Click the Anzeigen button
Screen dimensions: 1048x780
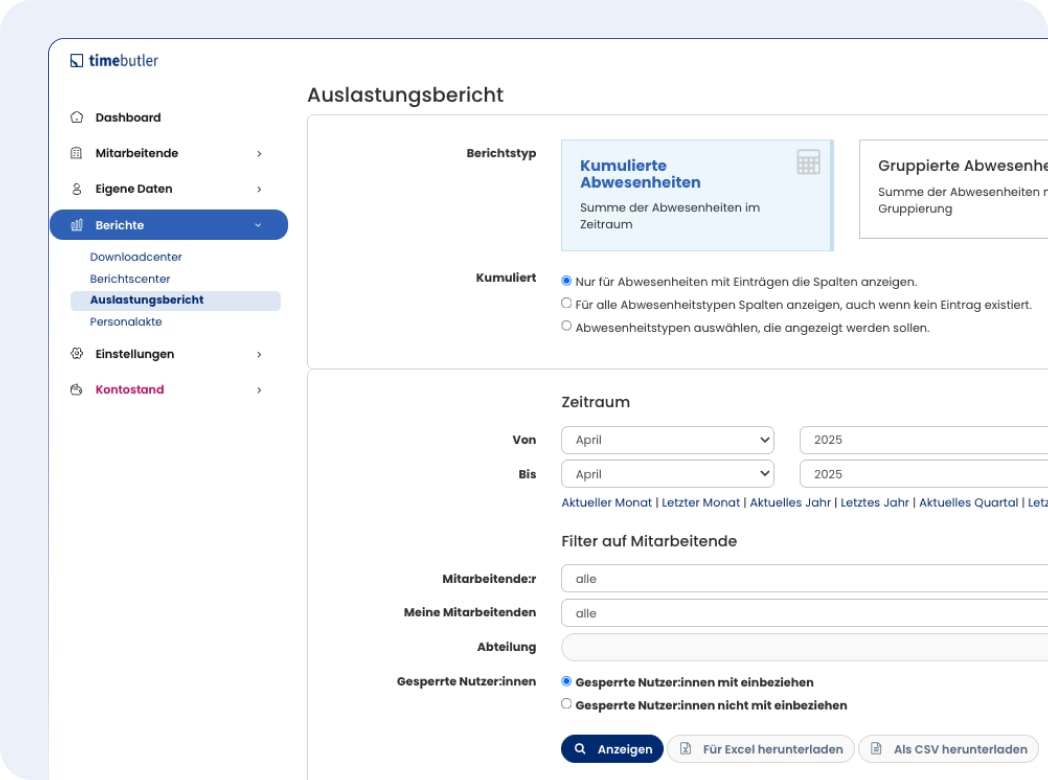click(x=611, y=749)
